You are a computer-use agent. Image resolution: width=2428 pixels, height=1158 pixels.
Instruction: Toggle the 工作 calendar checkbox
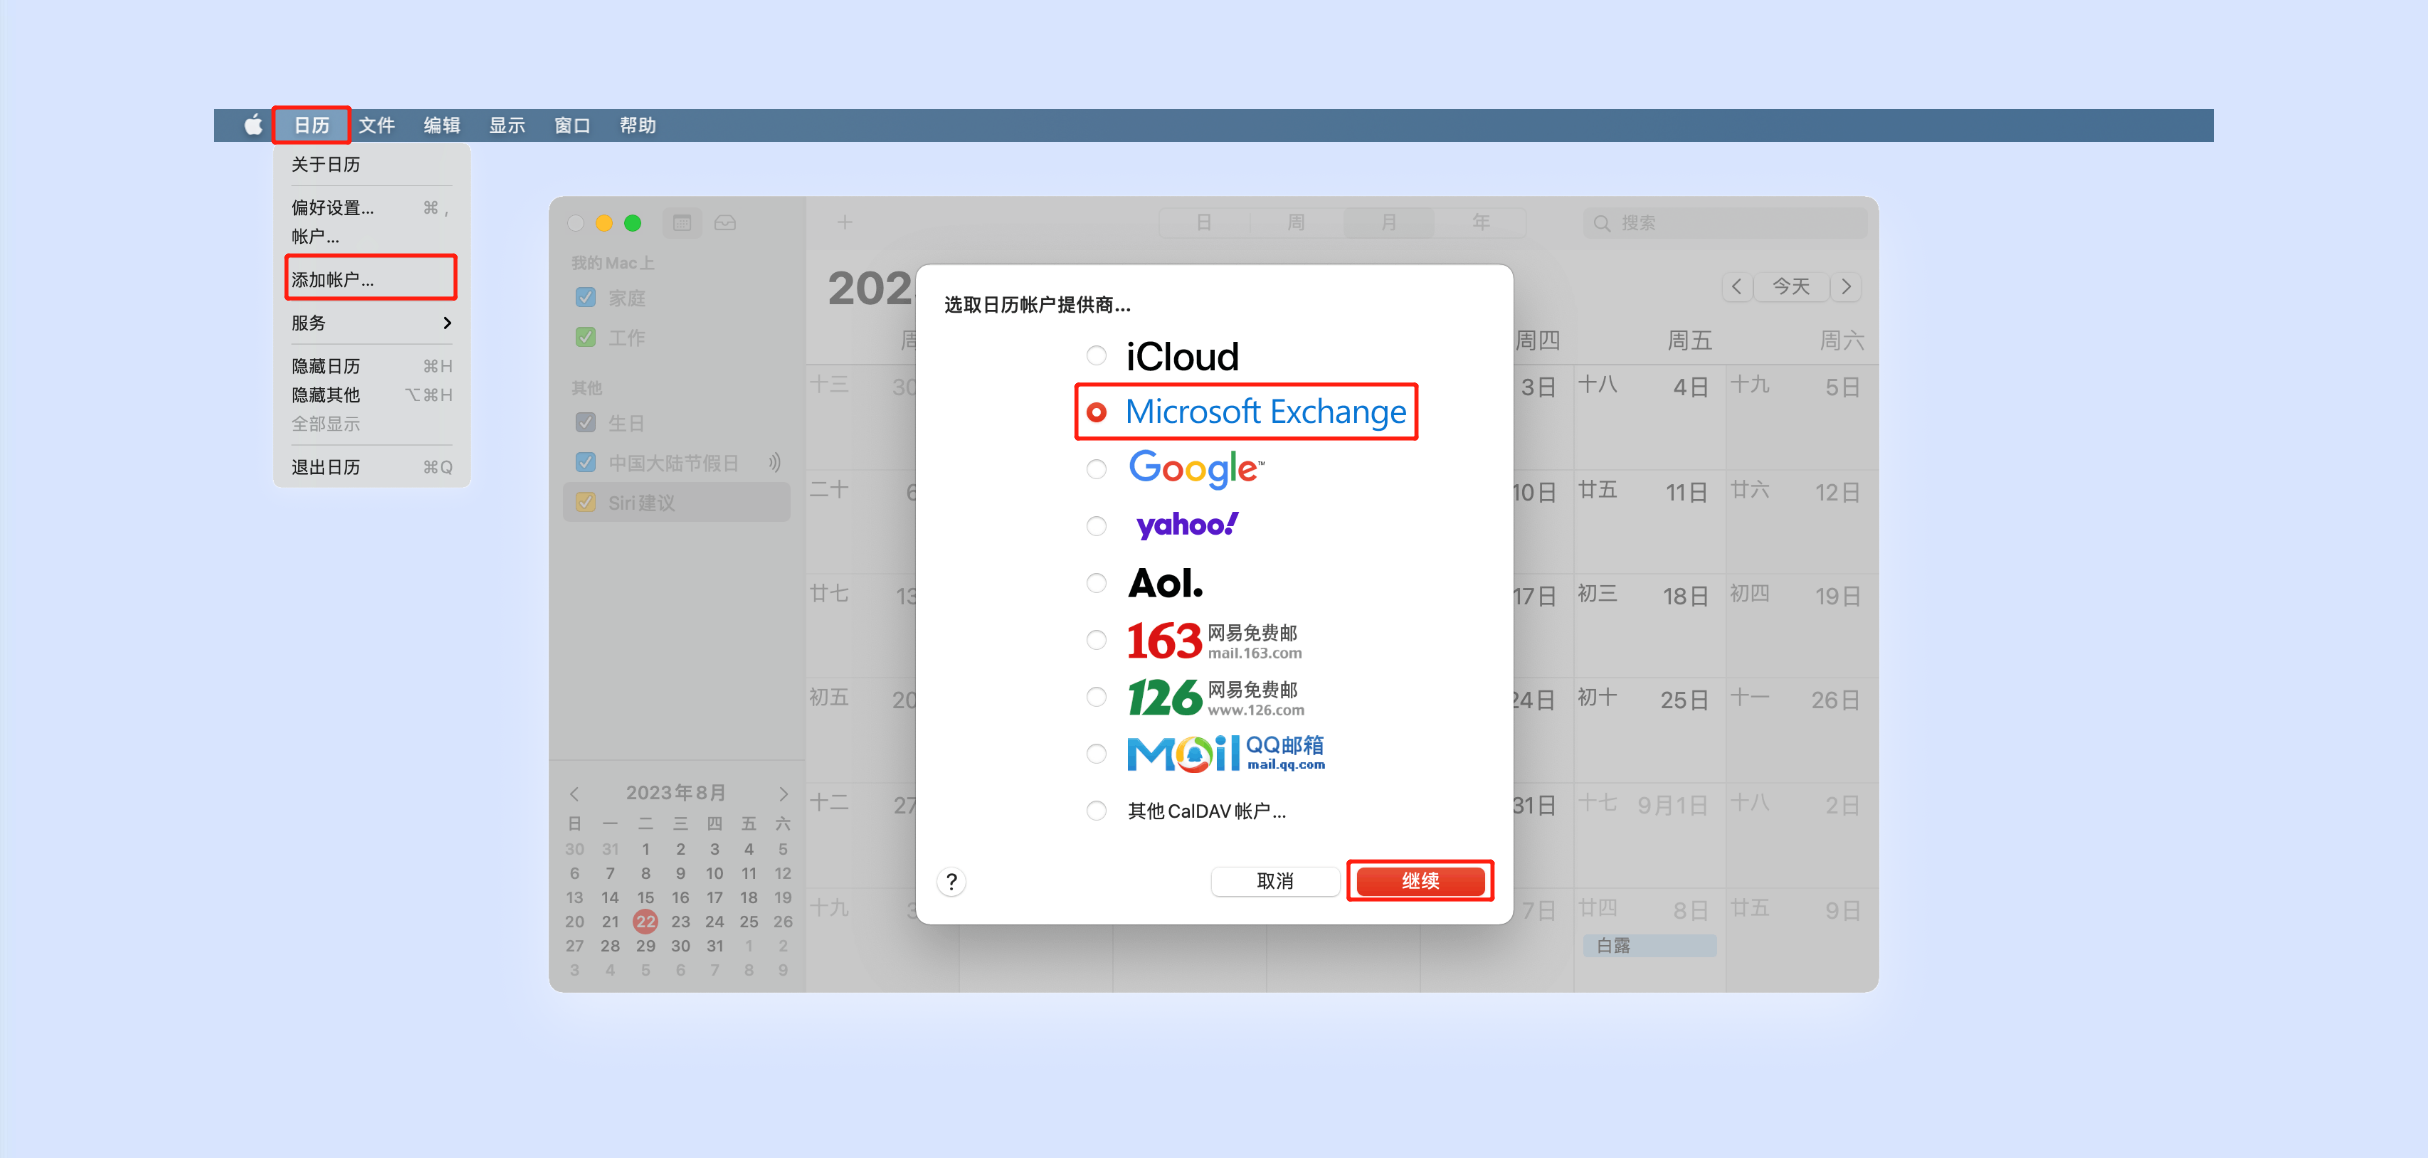pyautogui.click(x=586, y=337)
